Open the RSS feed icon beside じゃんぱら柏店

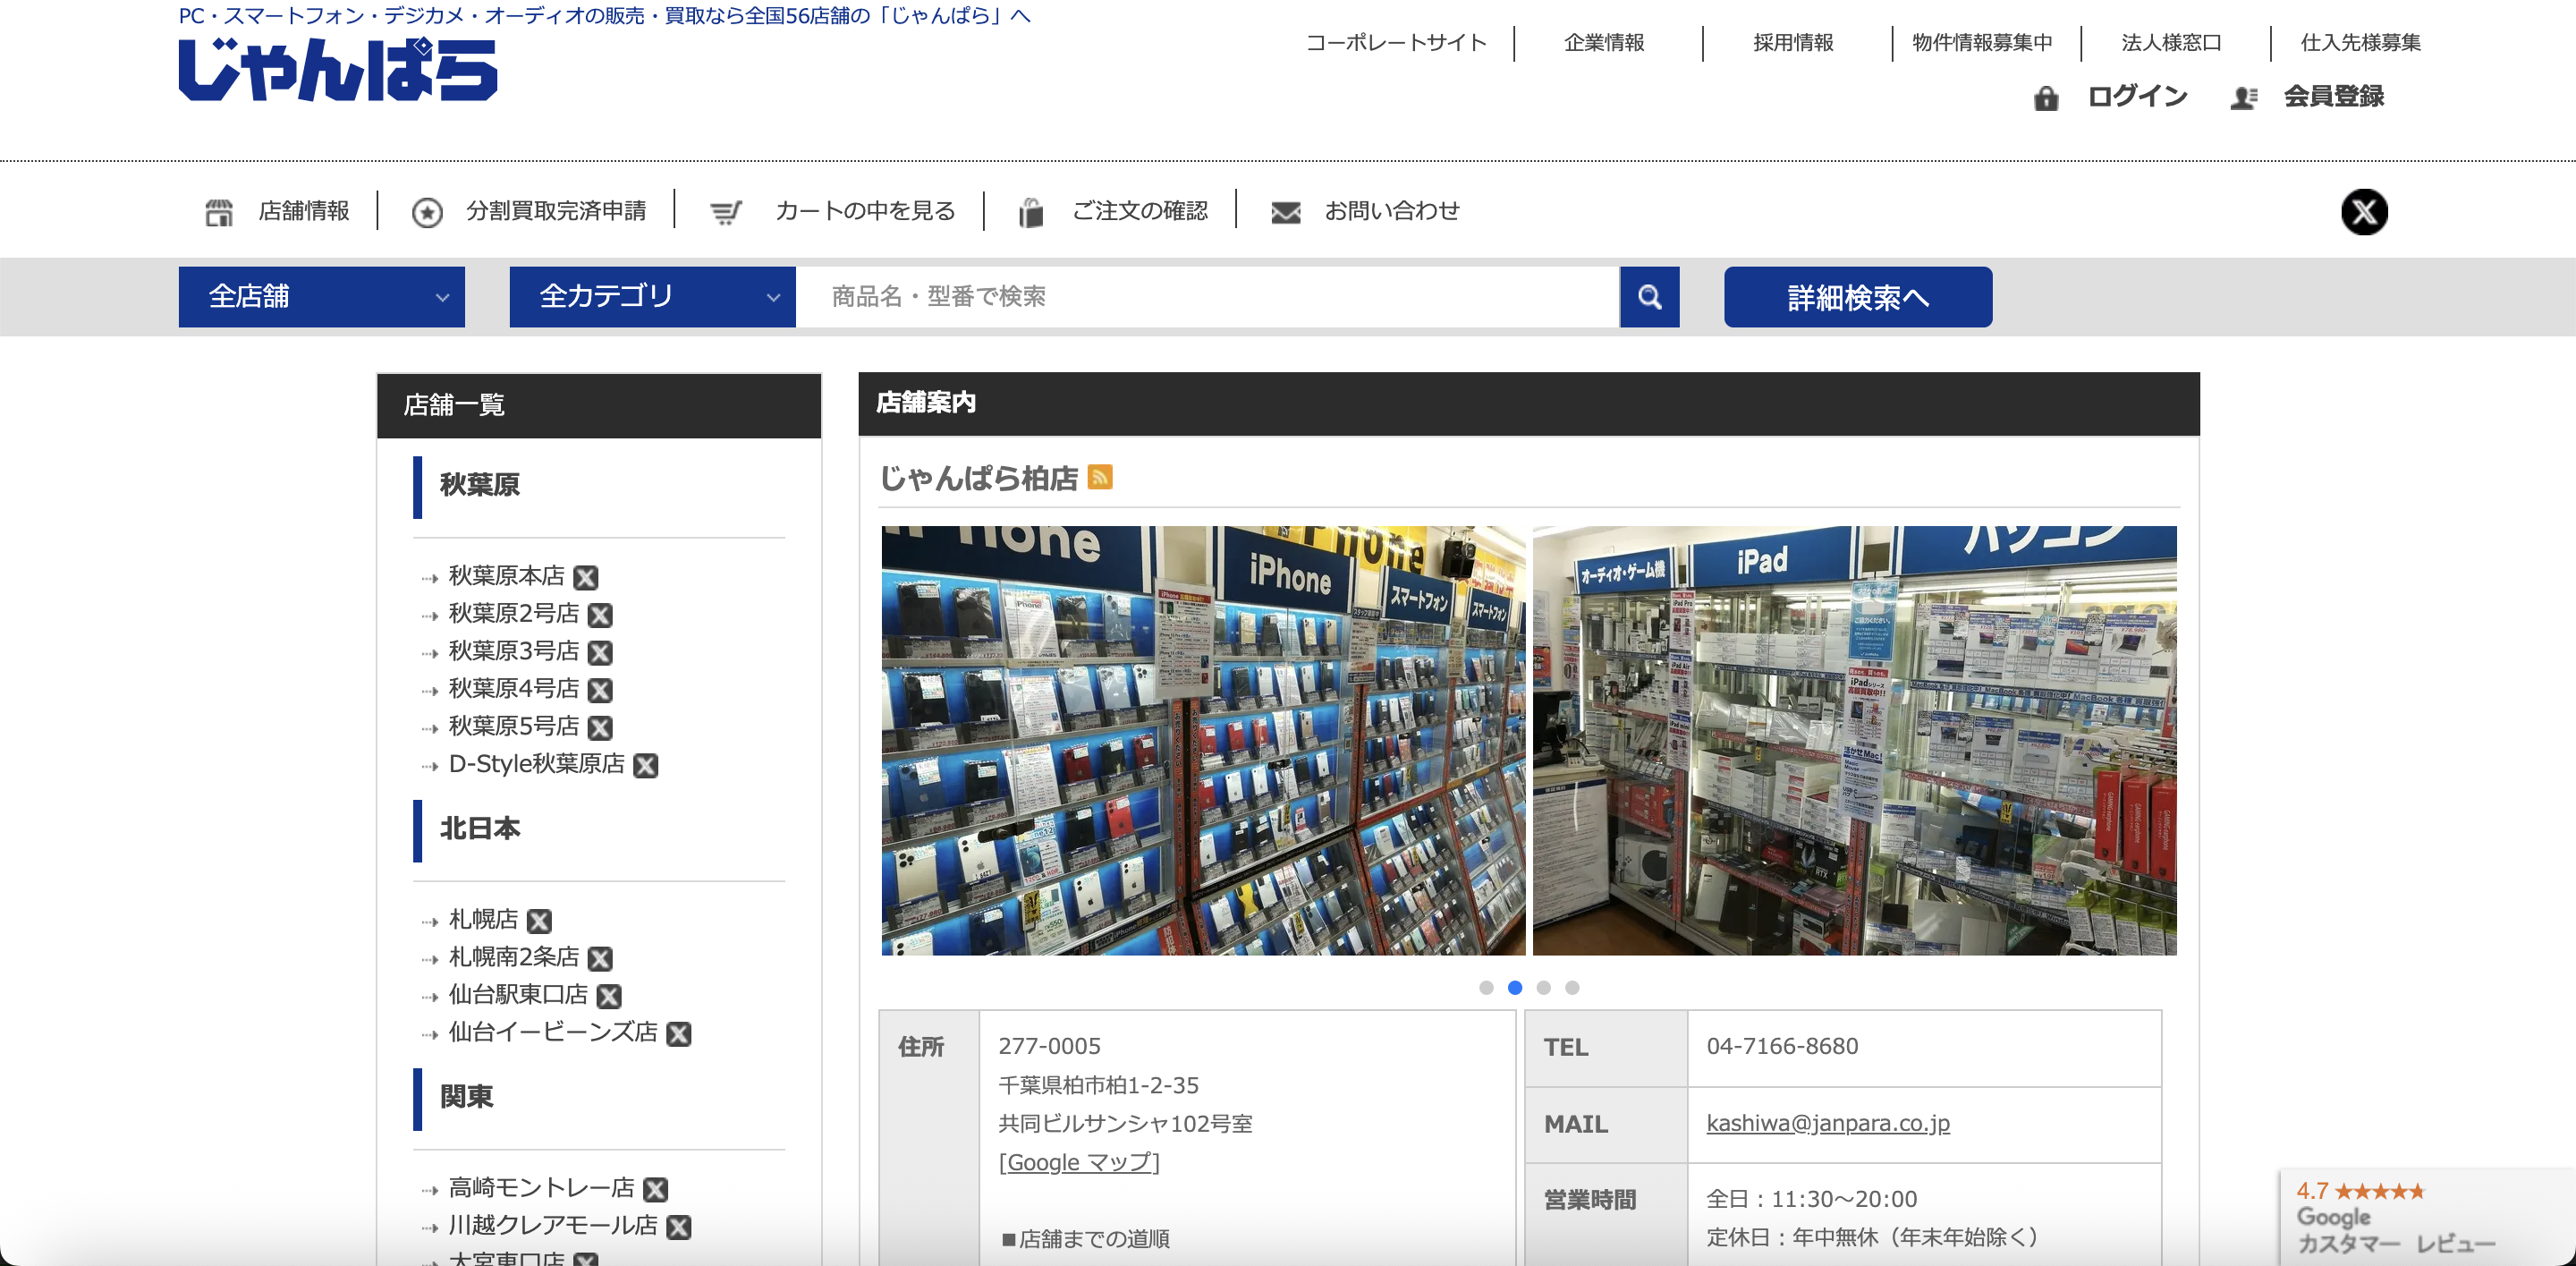(1100, 477)
